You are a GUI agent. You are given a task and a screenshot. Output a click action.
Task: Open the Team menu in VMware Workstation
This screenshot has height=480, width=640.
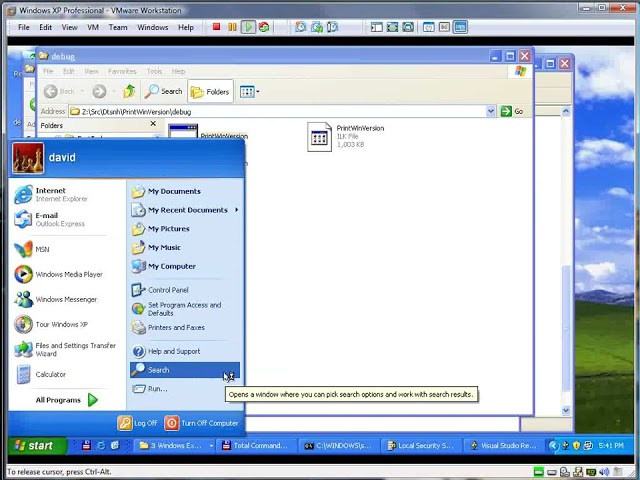tap(118, 27)
